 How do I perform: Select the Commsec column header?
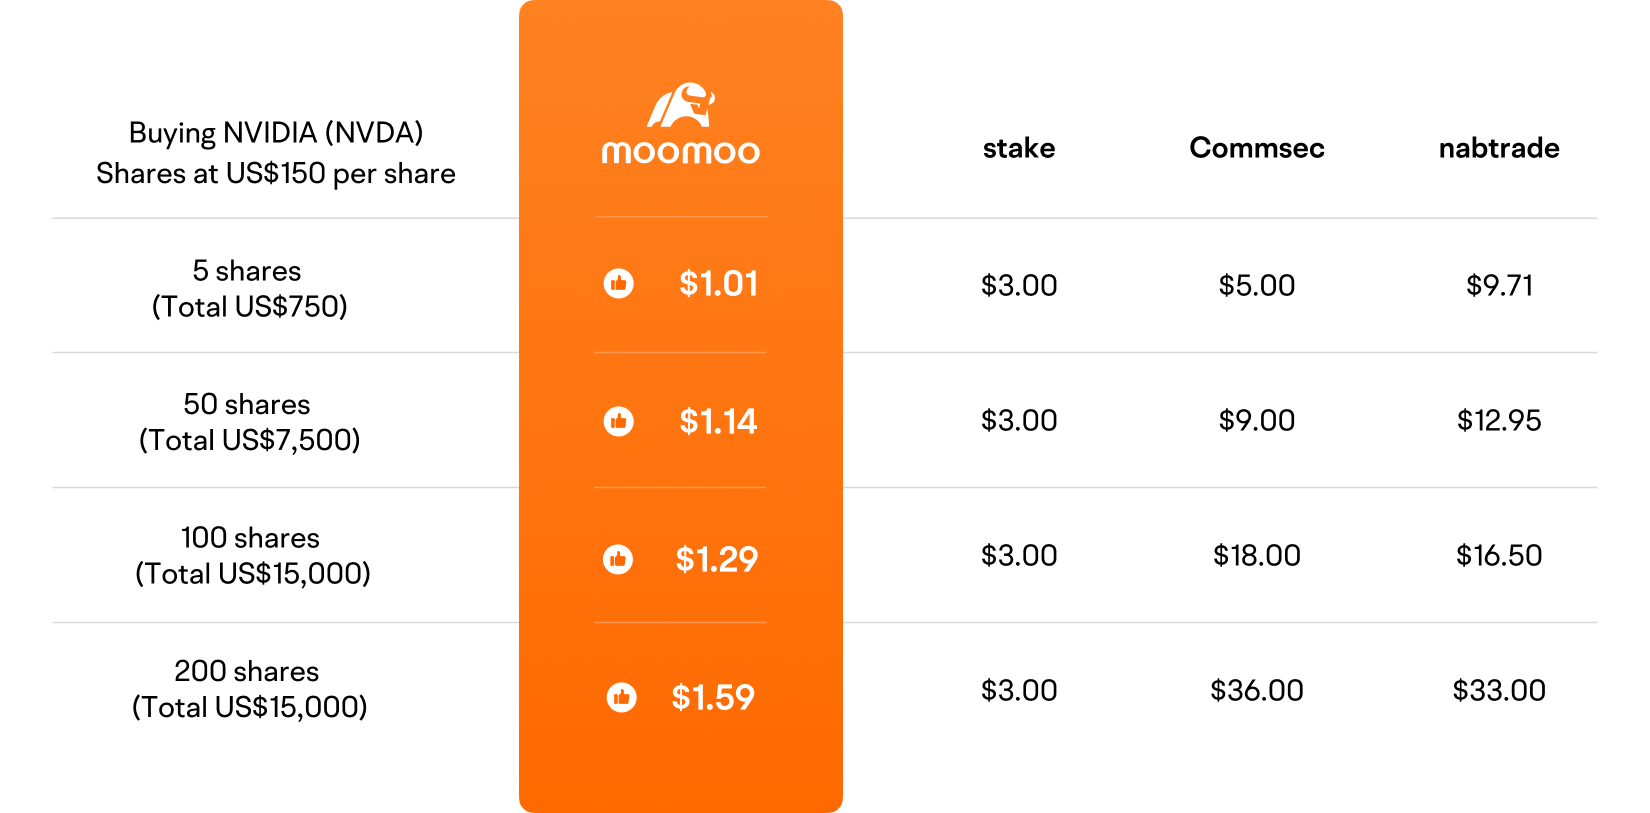coord(1257,148)
